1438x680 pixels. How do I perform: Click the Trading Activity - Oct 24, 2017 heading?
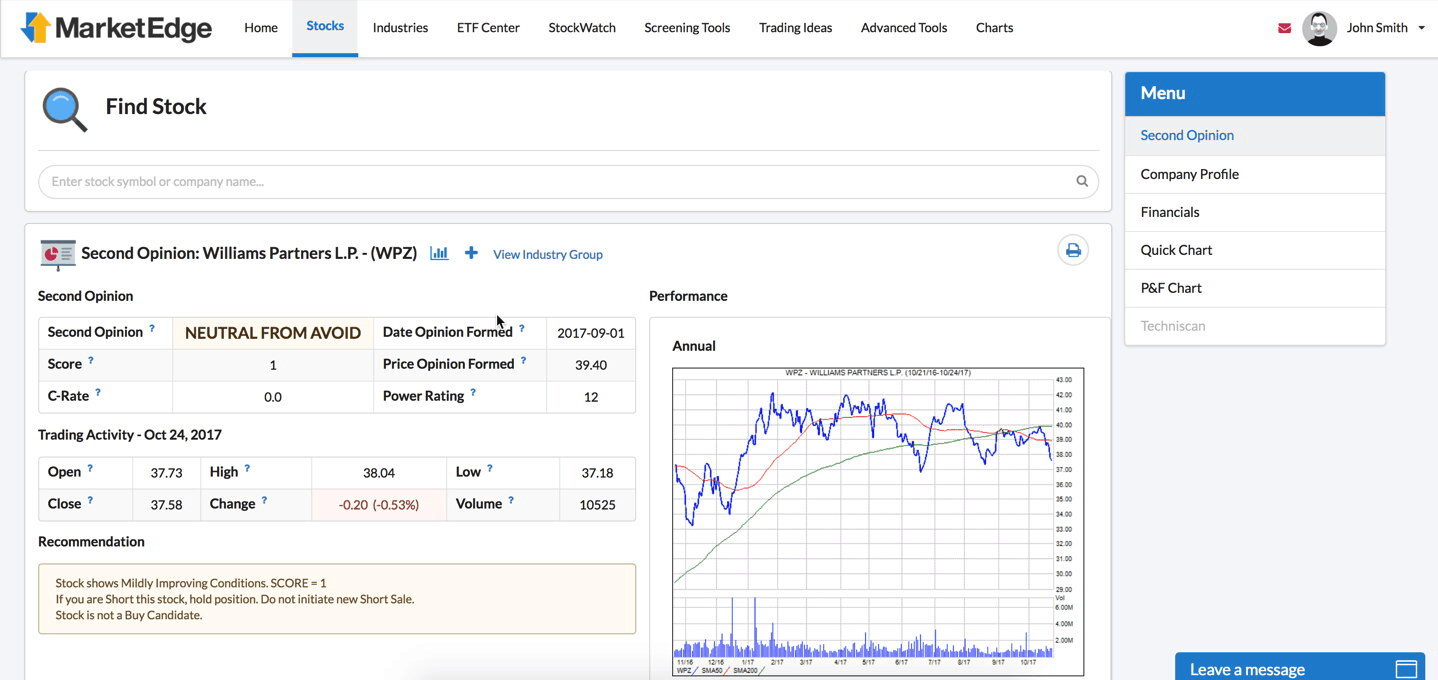point(130,435)
